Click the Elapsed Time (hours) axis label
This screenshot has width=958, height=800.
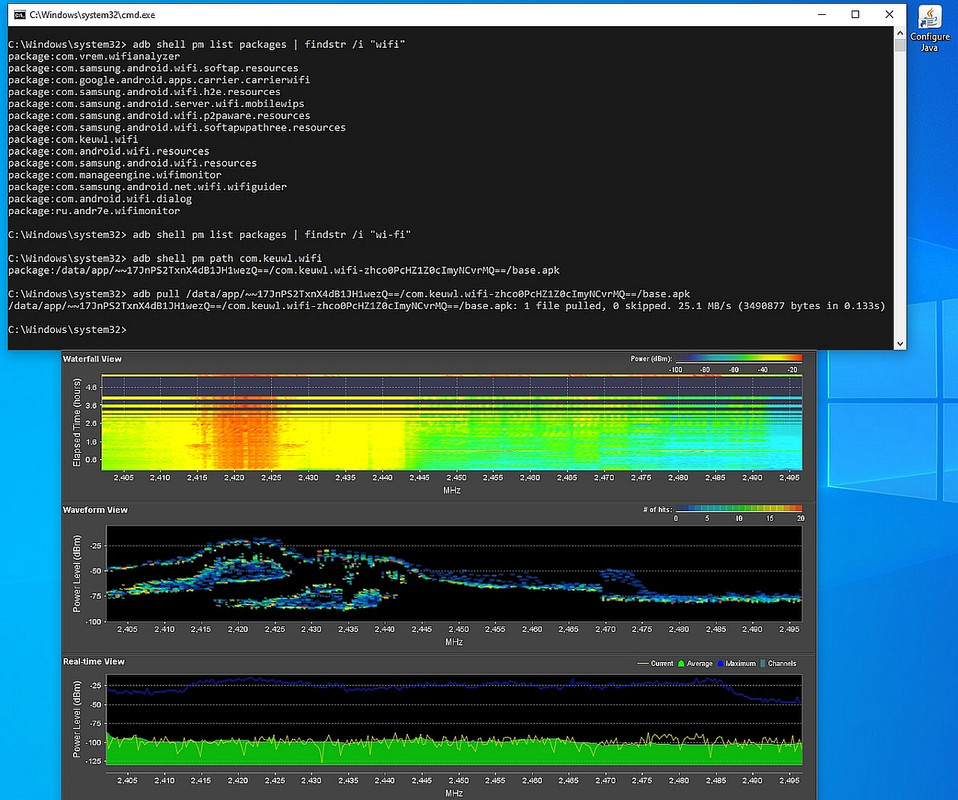76,422
